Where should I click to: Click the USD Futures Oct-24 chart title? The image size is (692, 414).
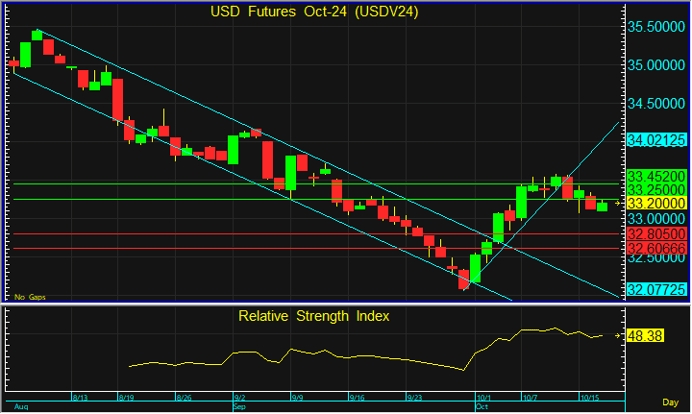point(314,12)
